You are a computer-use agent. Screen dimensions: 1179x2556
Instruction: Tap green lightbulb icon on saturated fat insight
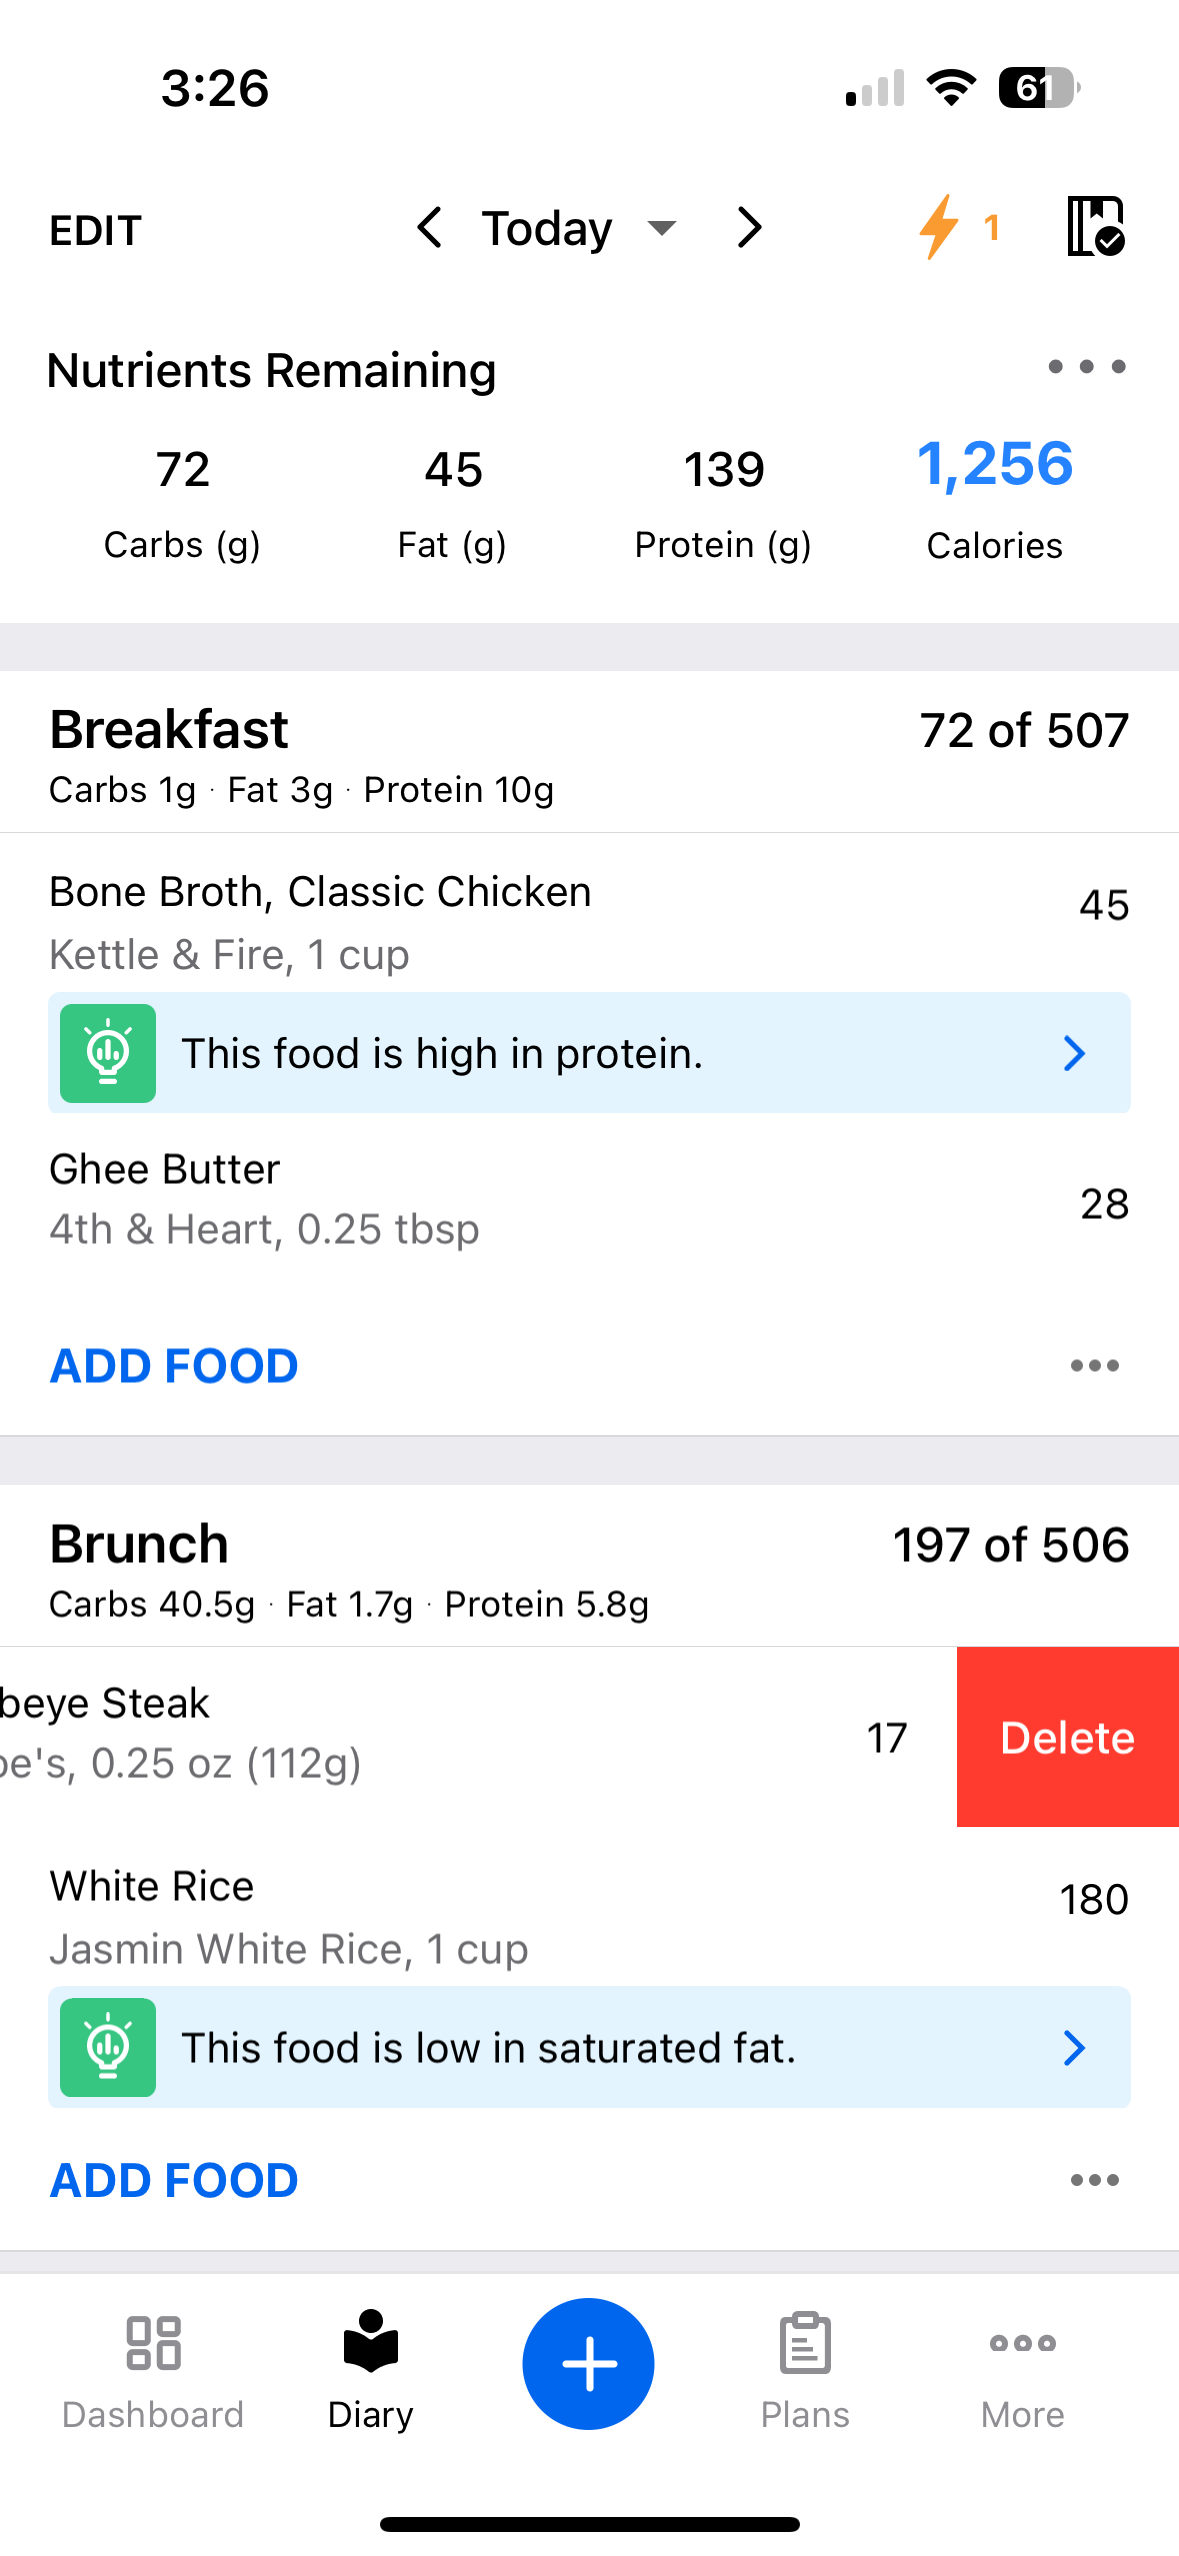coord(108,2047)
